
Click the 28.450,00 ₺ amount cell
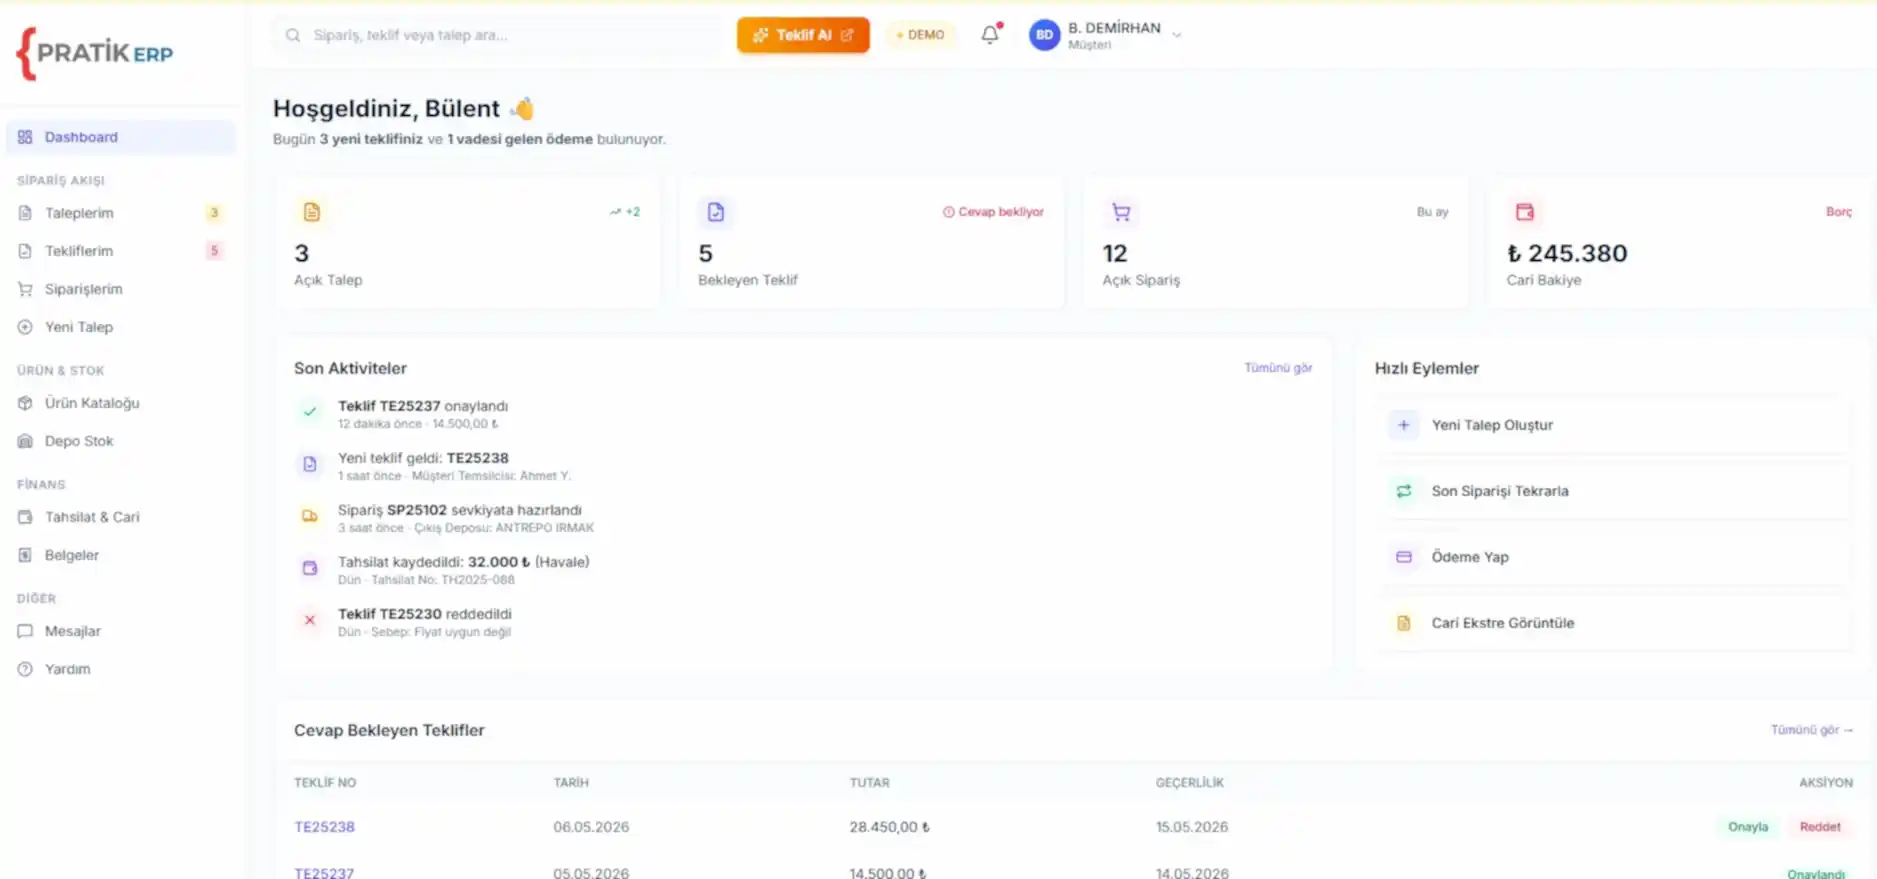coord(890,827)
